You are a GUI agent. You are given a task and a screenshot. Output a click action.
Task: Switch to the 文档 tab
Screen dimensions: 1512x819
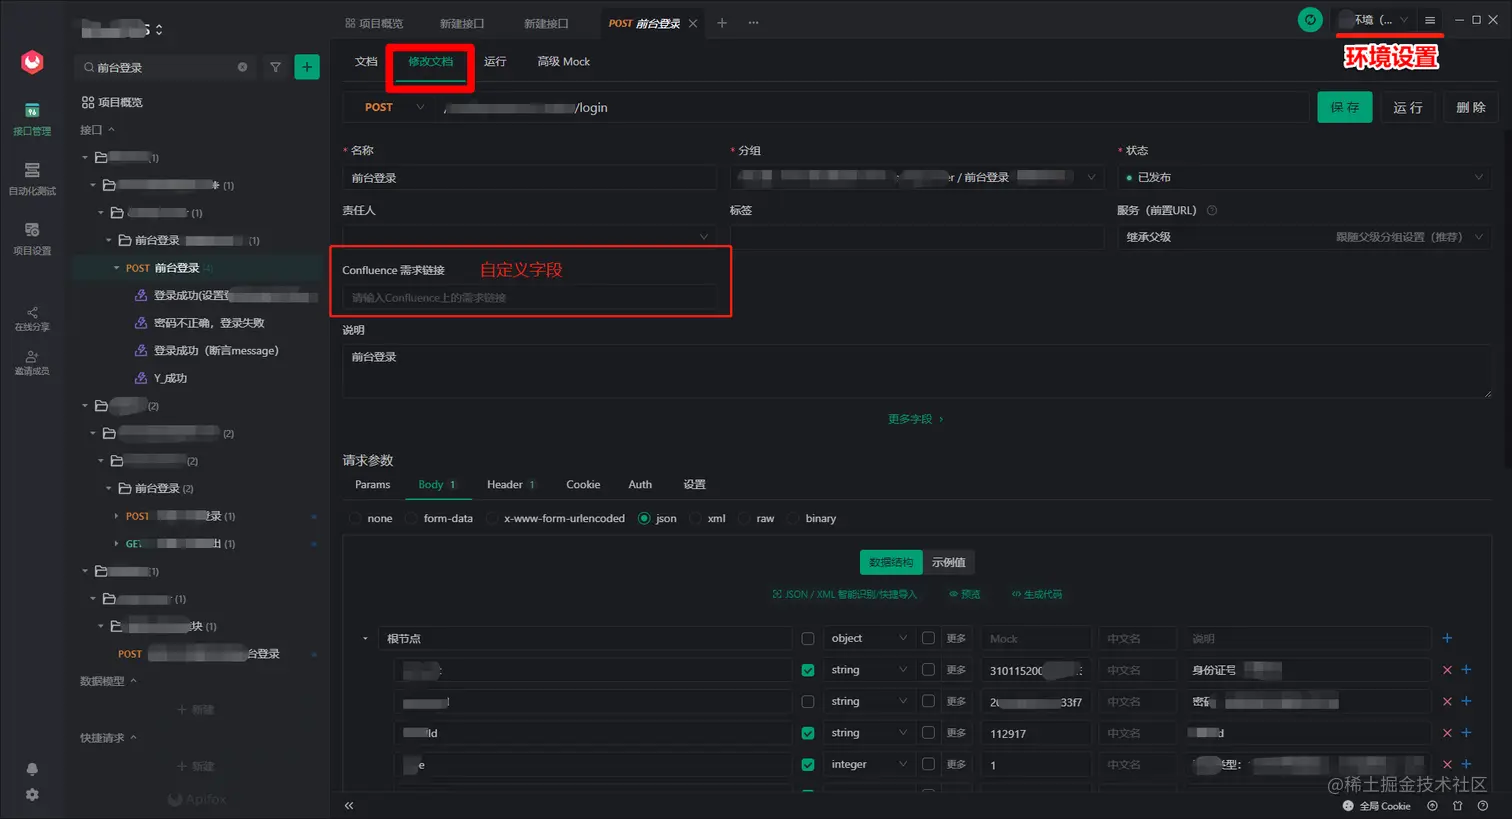(x=366, y=61)
